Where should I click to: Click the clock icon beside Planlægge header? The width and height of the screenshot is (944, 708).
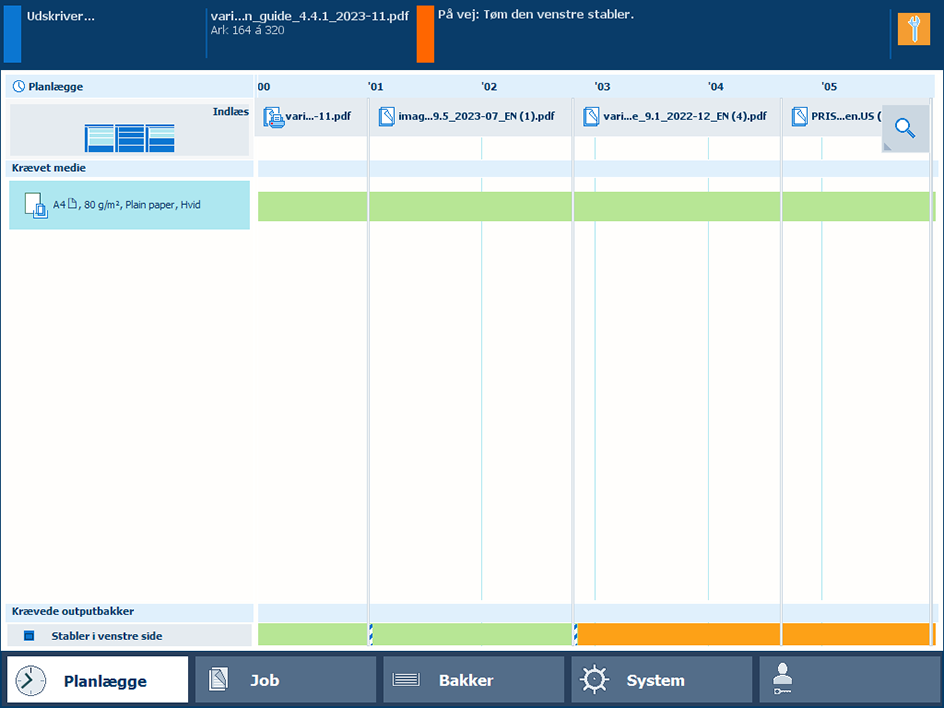18,87
